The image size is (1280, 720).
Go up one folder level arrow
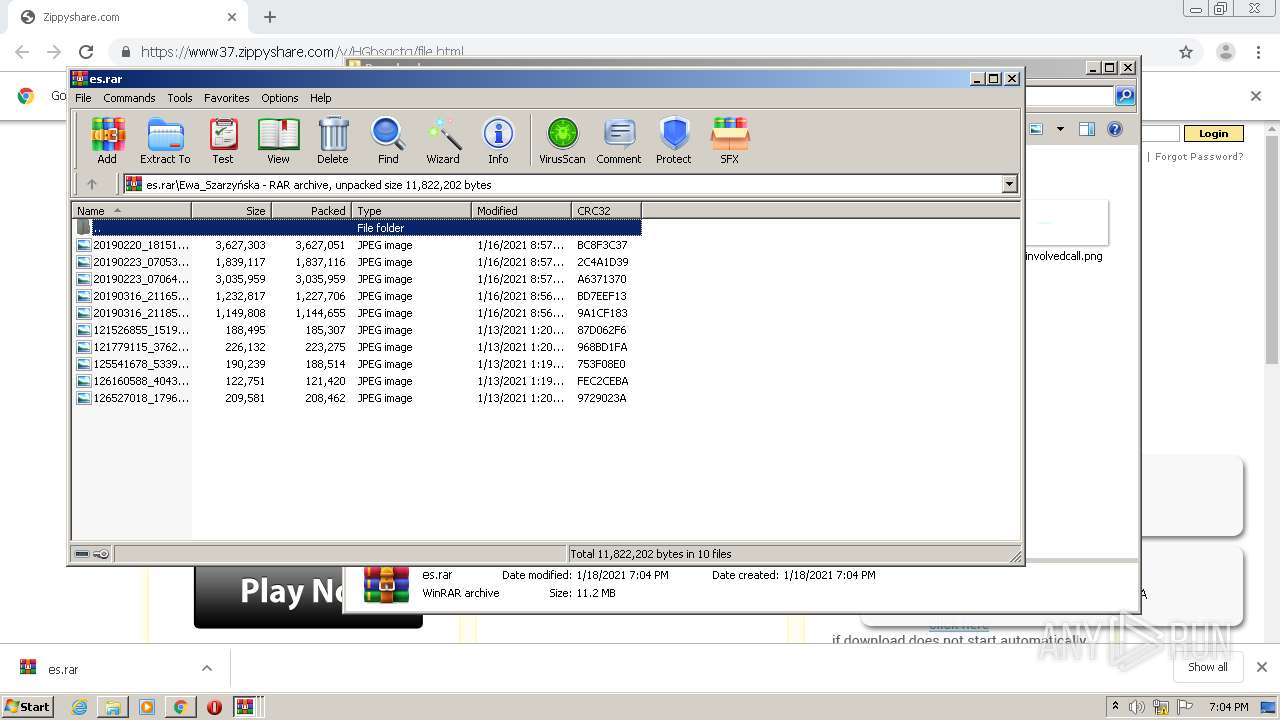click(92, 184)
